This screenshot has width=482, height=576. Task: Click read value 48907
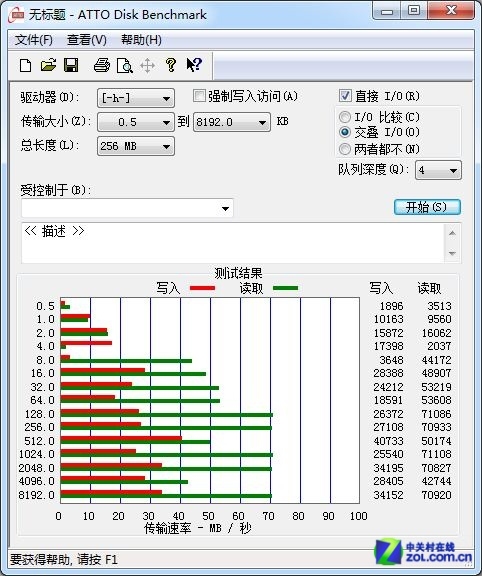pyautogui.click(x=436, y=373)
